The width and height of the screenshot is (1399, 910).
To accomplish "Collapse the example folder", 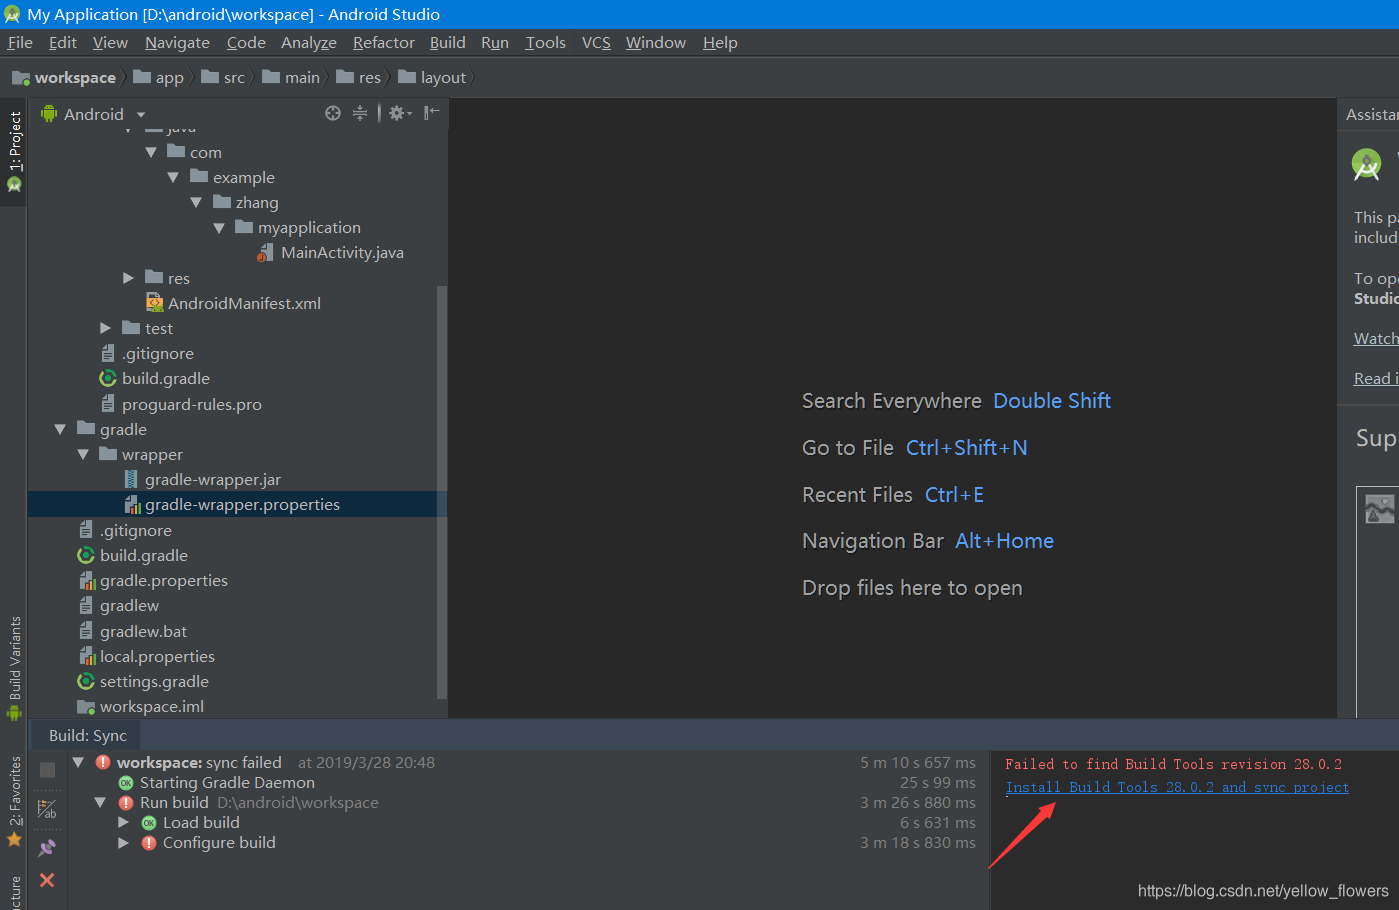I will click(x=173, y=177).
